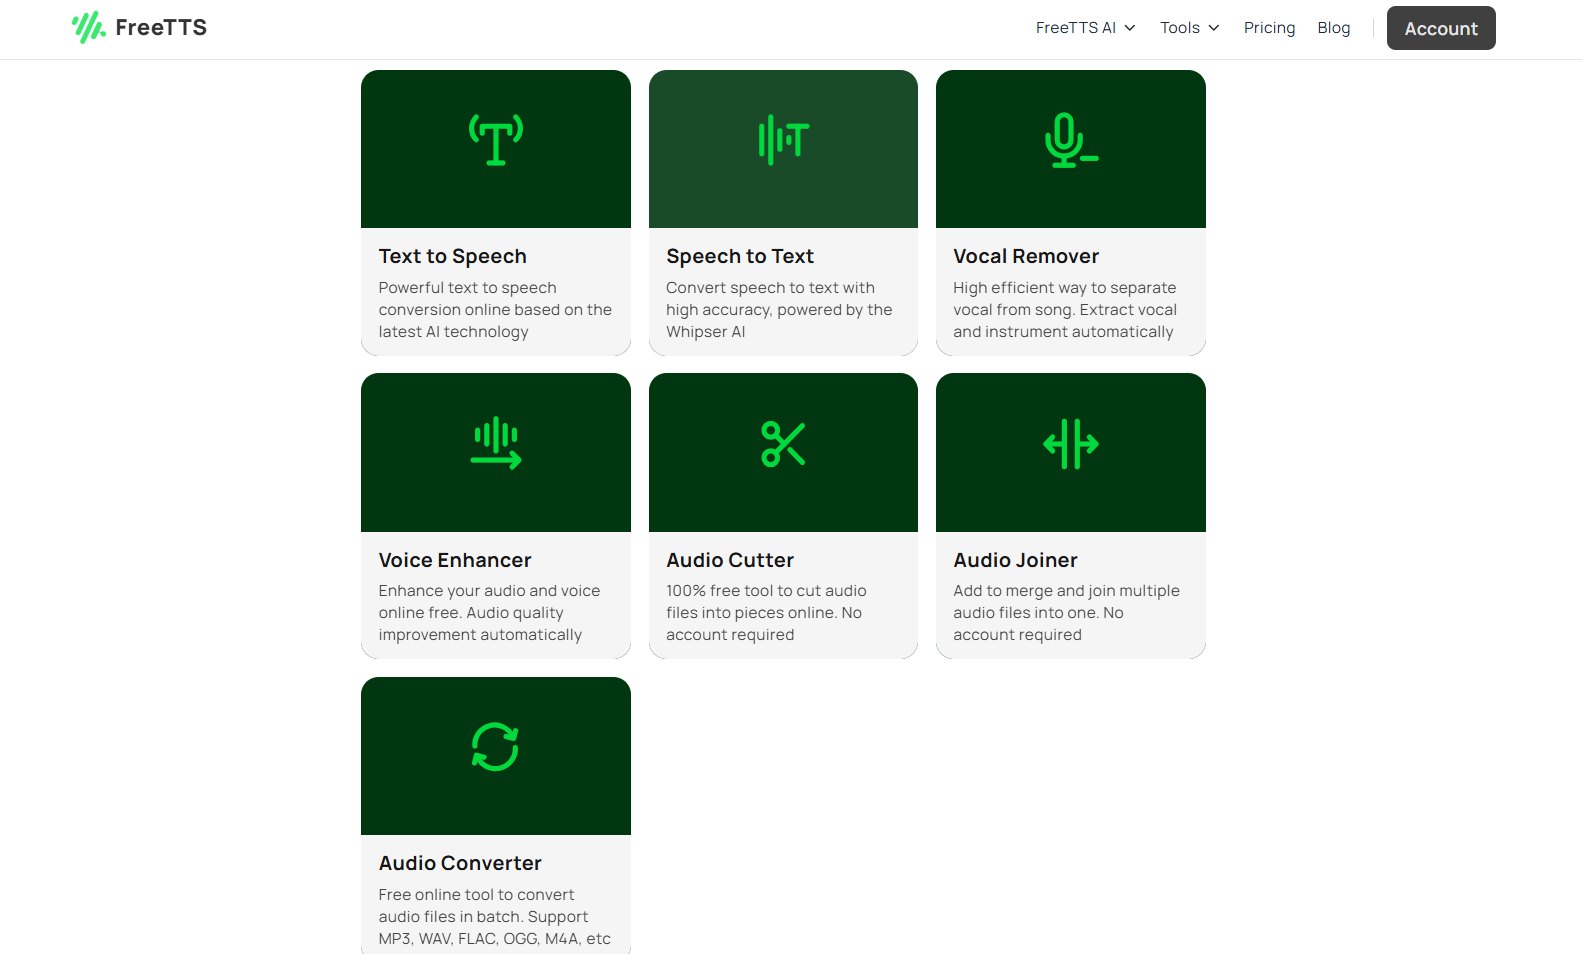The height and width of the screenshot is (954, 1582).
Task: Click 'Convert speech to text with' description
Action: click(779, 310)
